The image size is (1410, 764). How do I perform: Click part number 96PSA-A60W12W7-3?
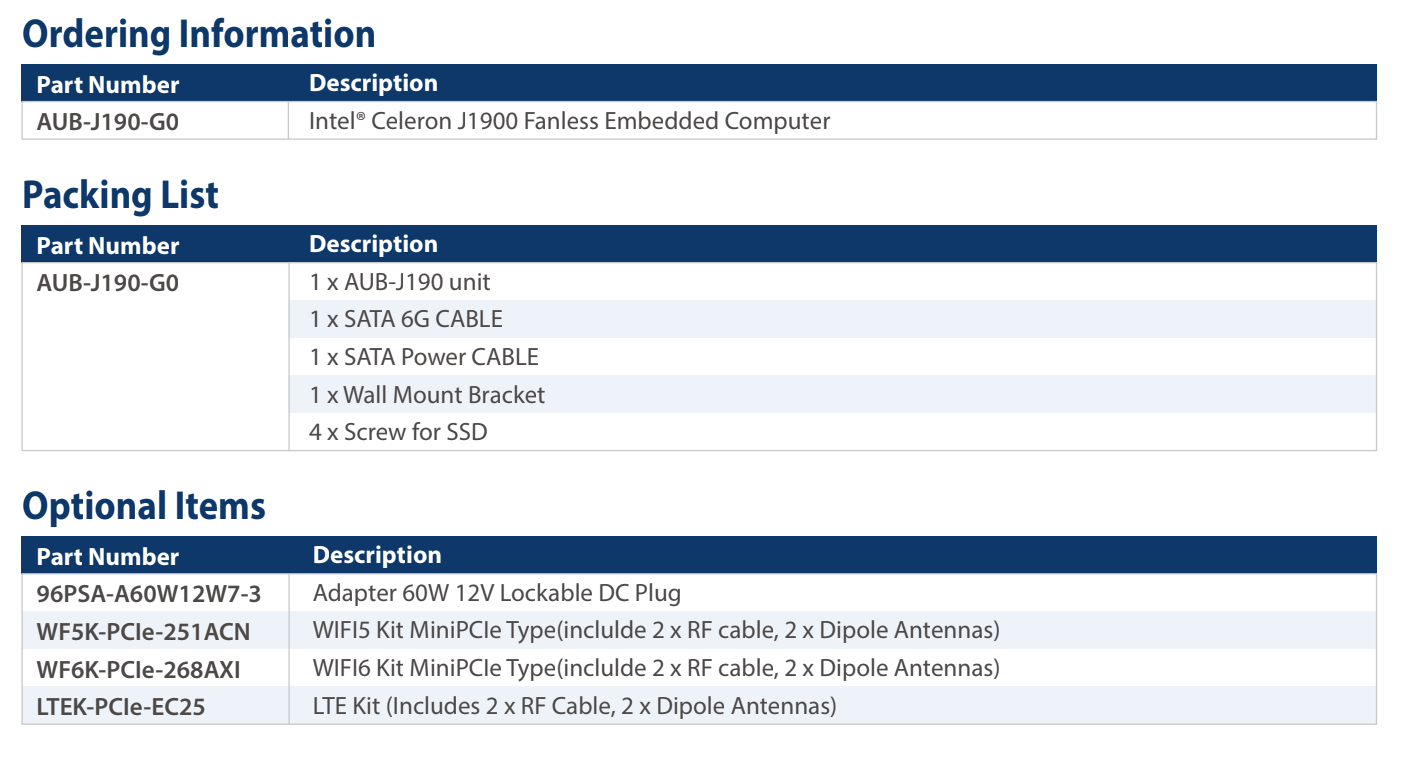pyautogui.click(x=149, y=594)
